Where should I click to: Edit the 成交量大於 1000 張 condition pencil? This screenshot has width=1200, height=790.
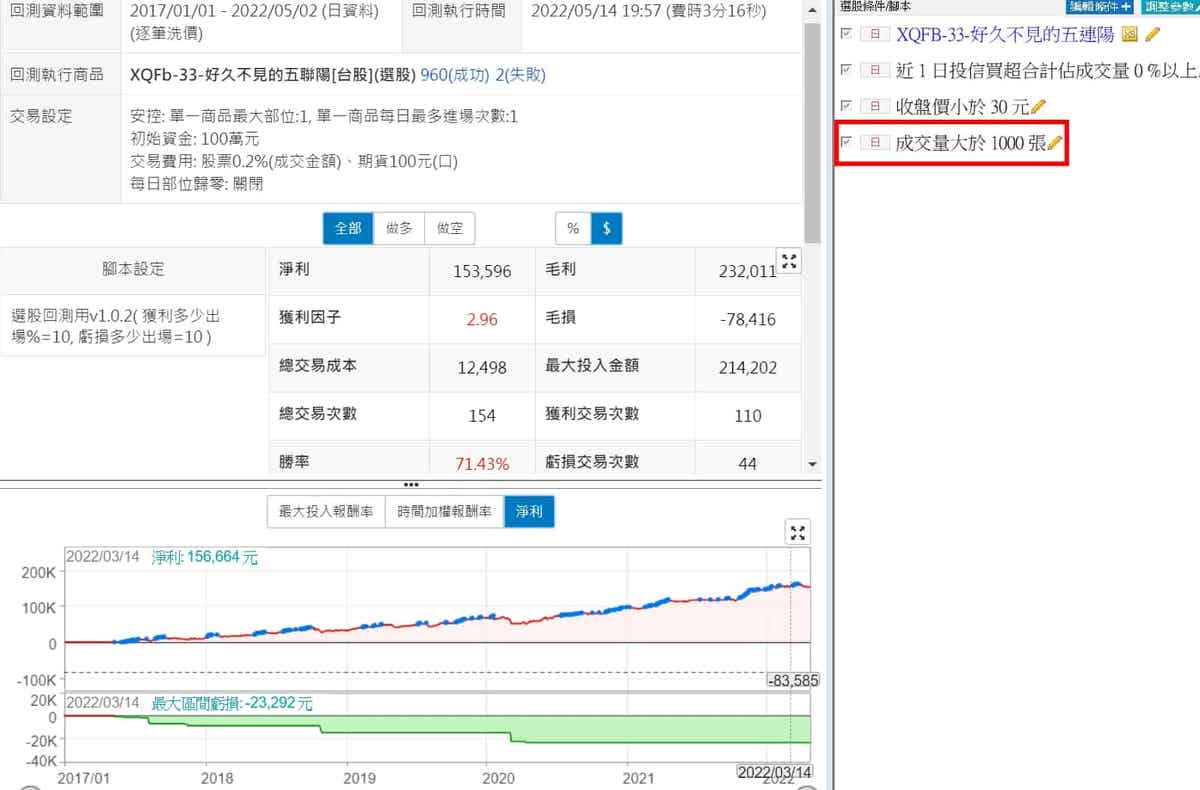point(1055,143)
